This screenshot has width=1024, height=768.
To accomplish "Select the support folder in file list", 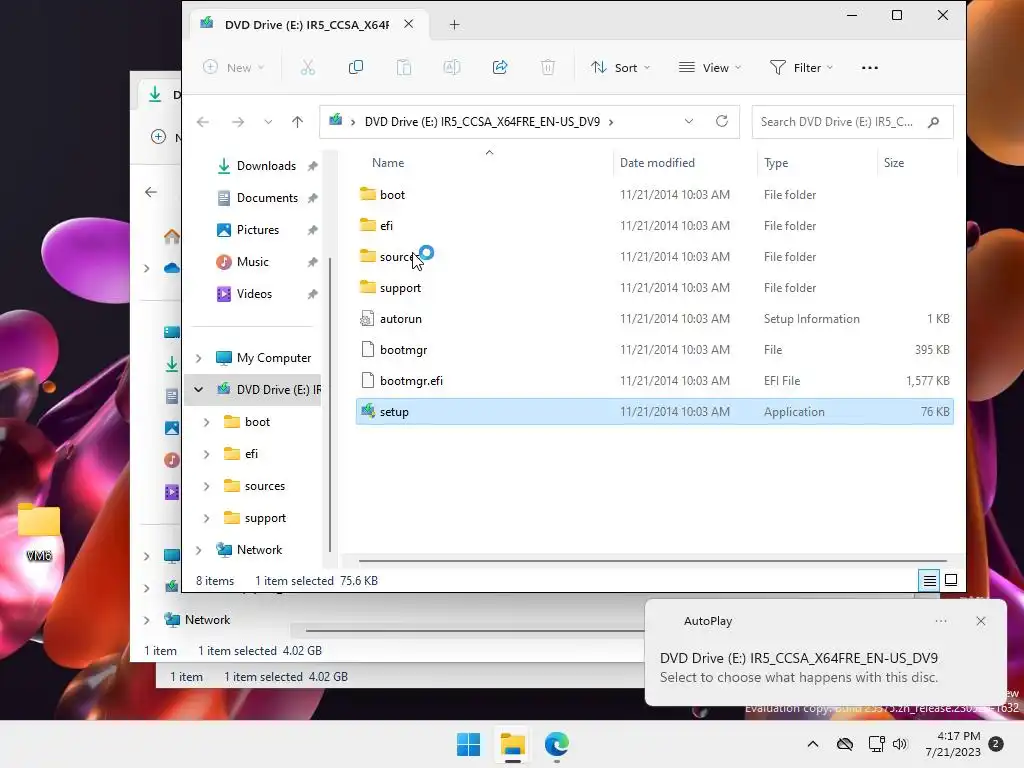I will 654,287.
